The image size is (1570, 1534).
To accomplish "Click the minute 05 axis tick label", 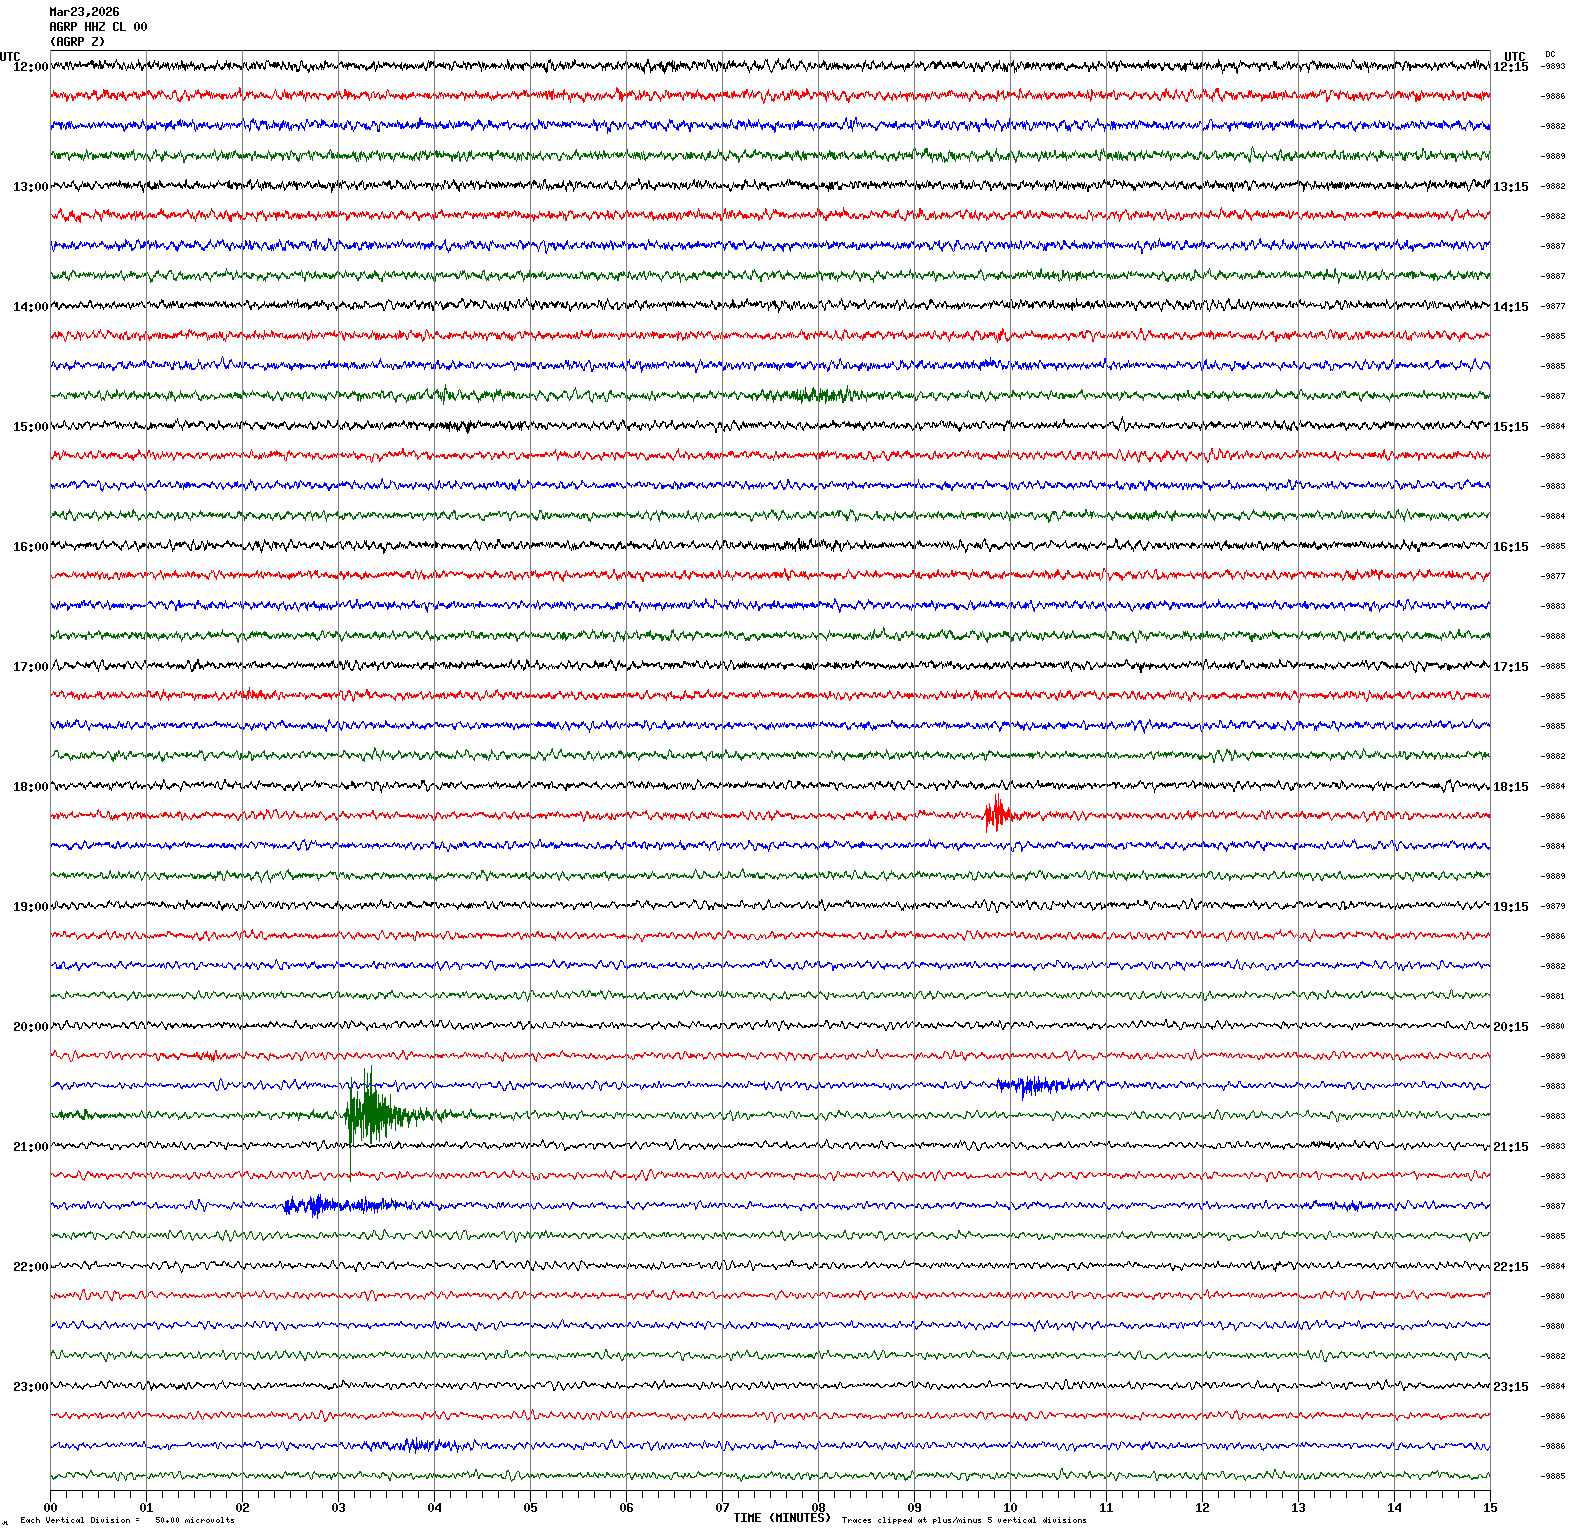I will [530, 1508].
